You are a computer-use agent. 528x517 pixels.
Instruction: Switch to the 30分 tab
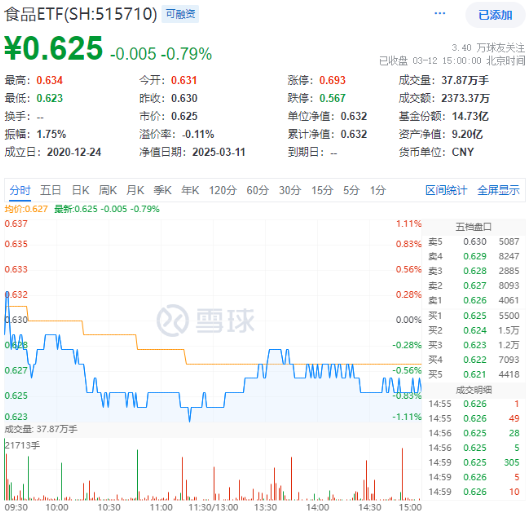(290, 190)
